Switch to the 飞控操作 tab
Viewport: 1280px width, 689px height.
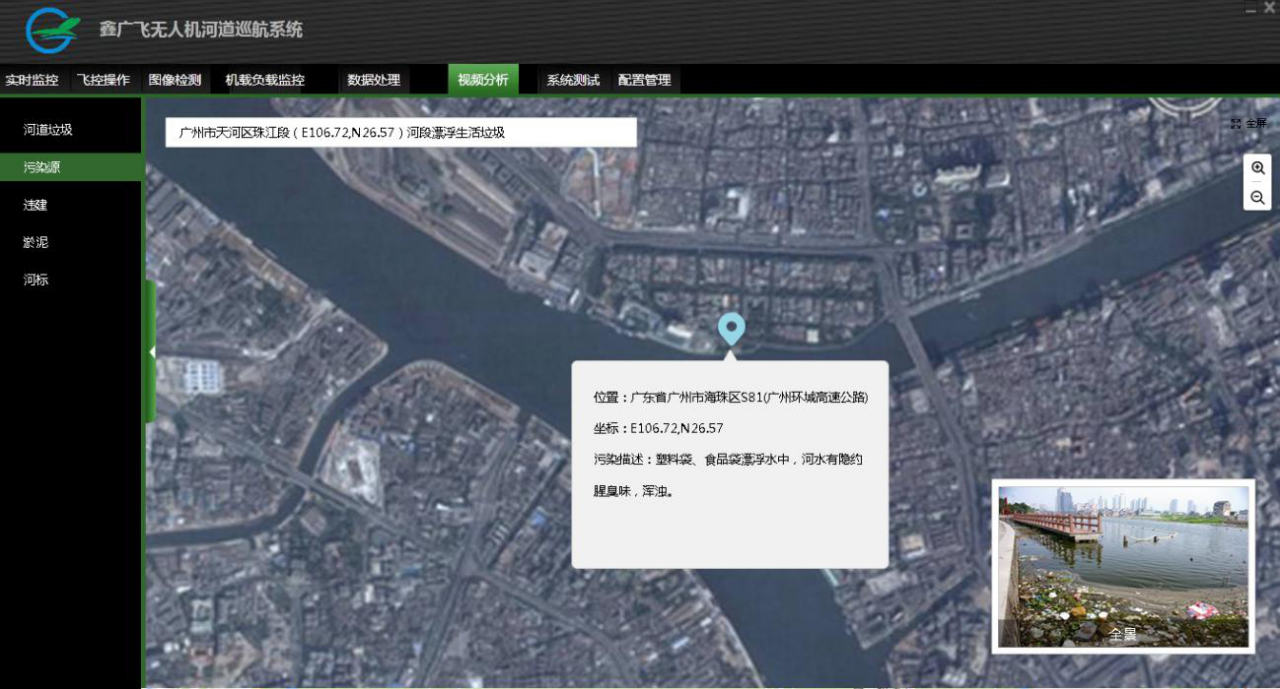103,80
